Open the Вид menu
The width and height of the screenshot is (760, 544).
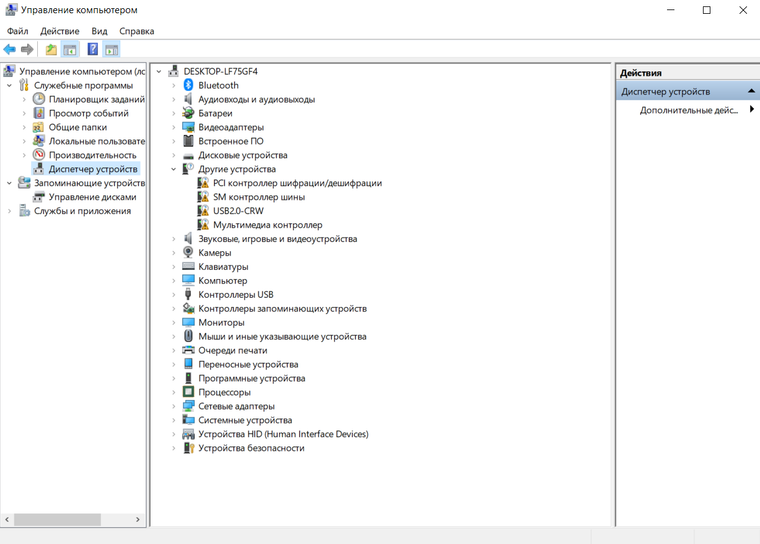point(99,31)
